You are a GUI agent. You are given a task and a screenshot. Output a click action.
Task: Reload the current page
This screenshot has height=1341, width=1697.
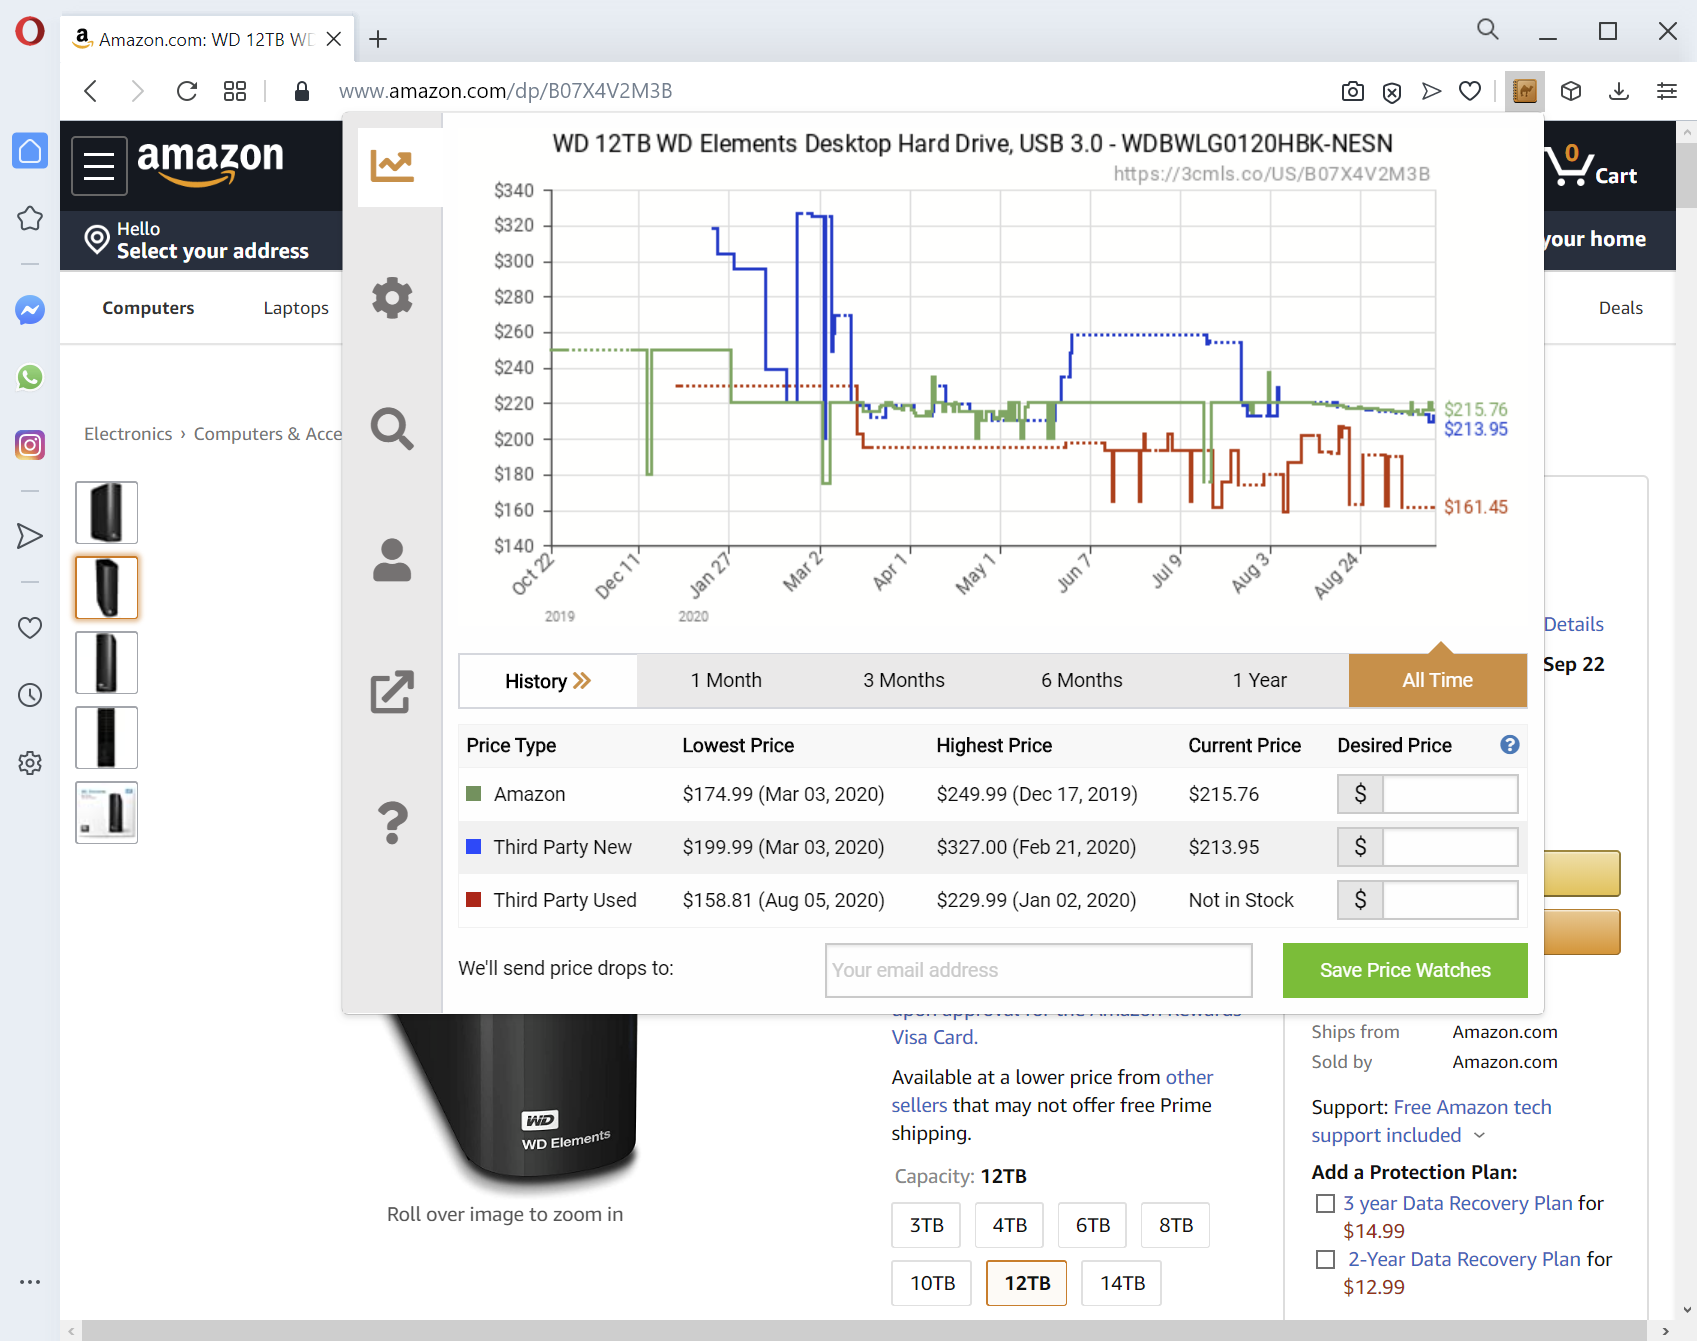(x=187, y=91)
